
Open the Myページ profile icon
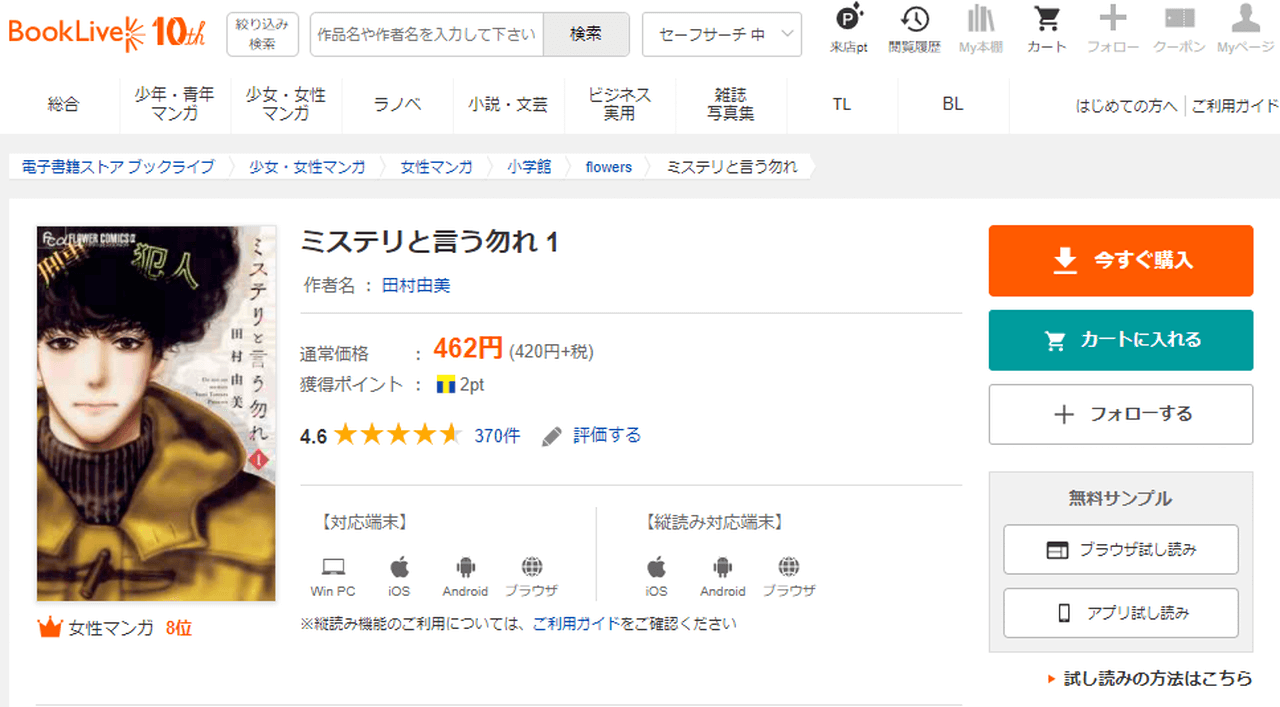click(x=1245, y=20)
